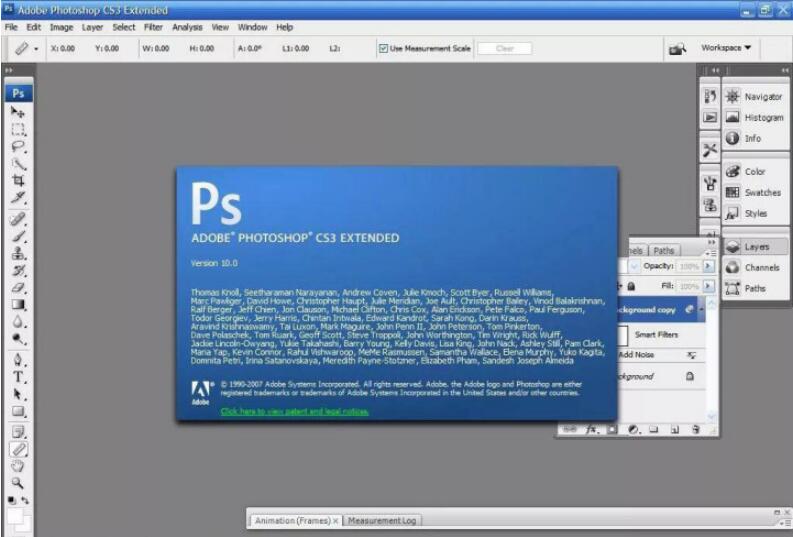The height and width of the screenshot is (537, 793).
Task: Click the Delete layer trash icon
Action: 696,429
